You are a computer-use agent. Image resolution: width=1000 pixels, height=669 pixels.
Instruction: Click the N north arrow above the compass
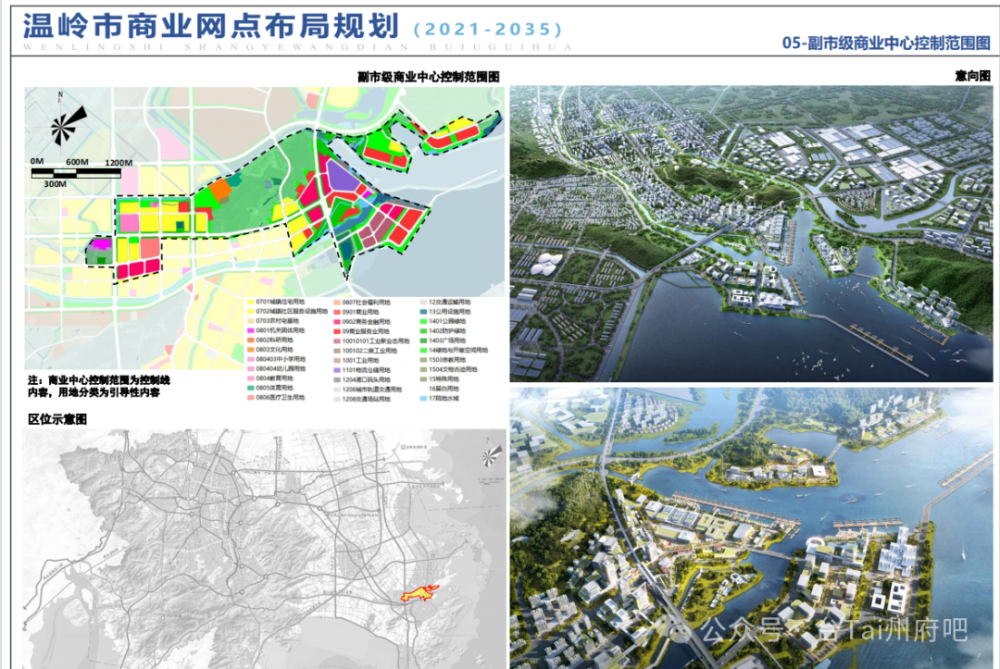pyautogui.click(x=60, y=95)
